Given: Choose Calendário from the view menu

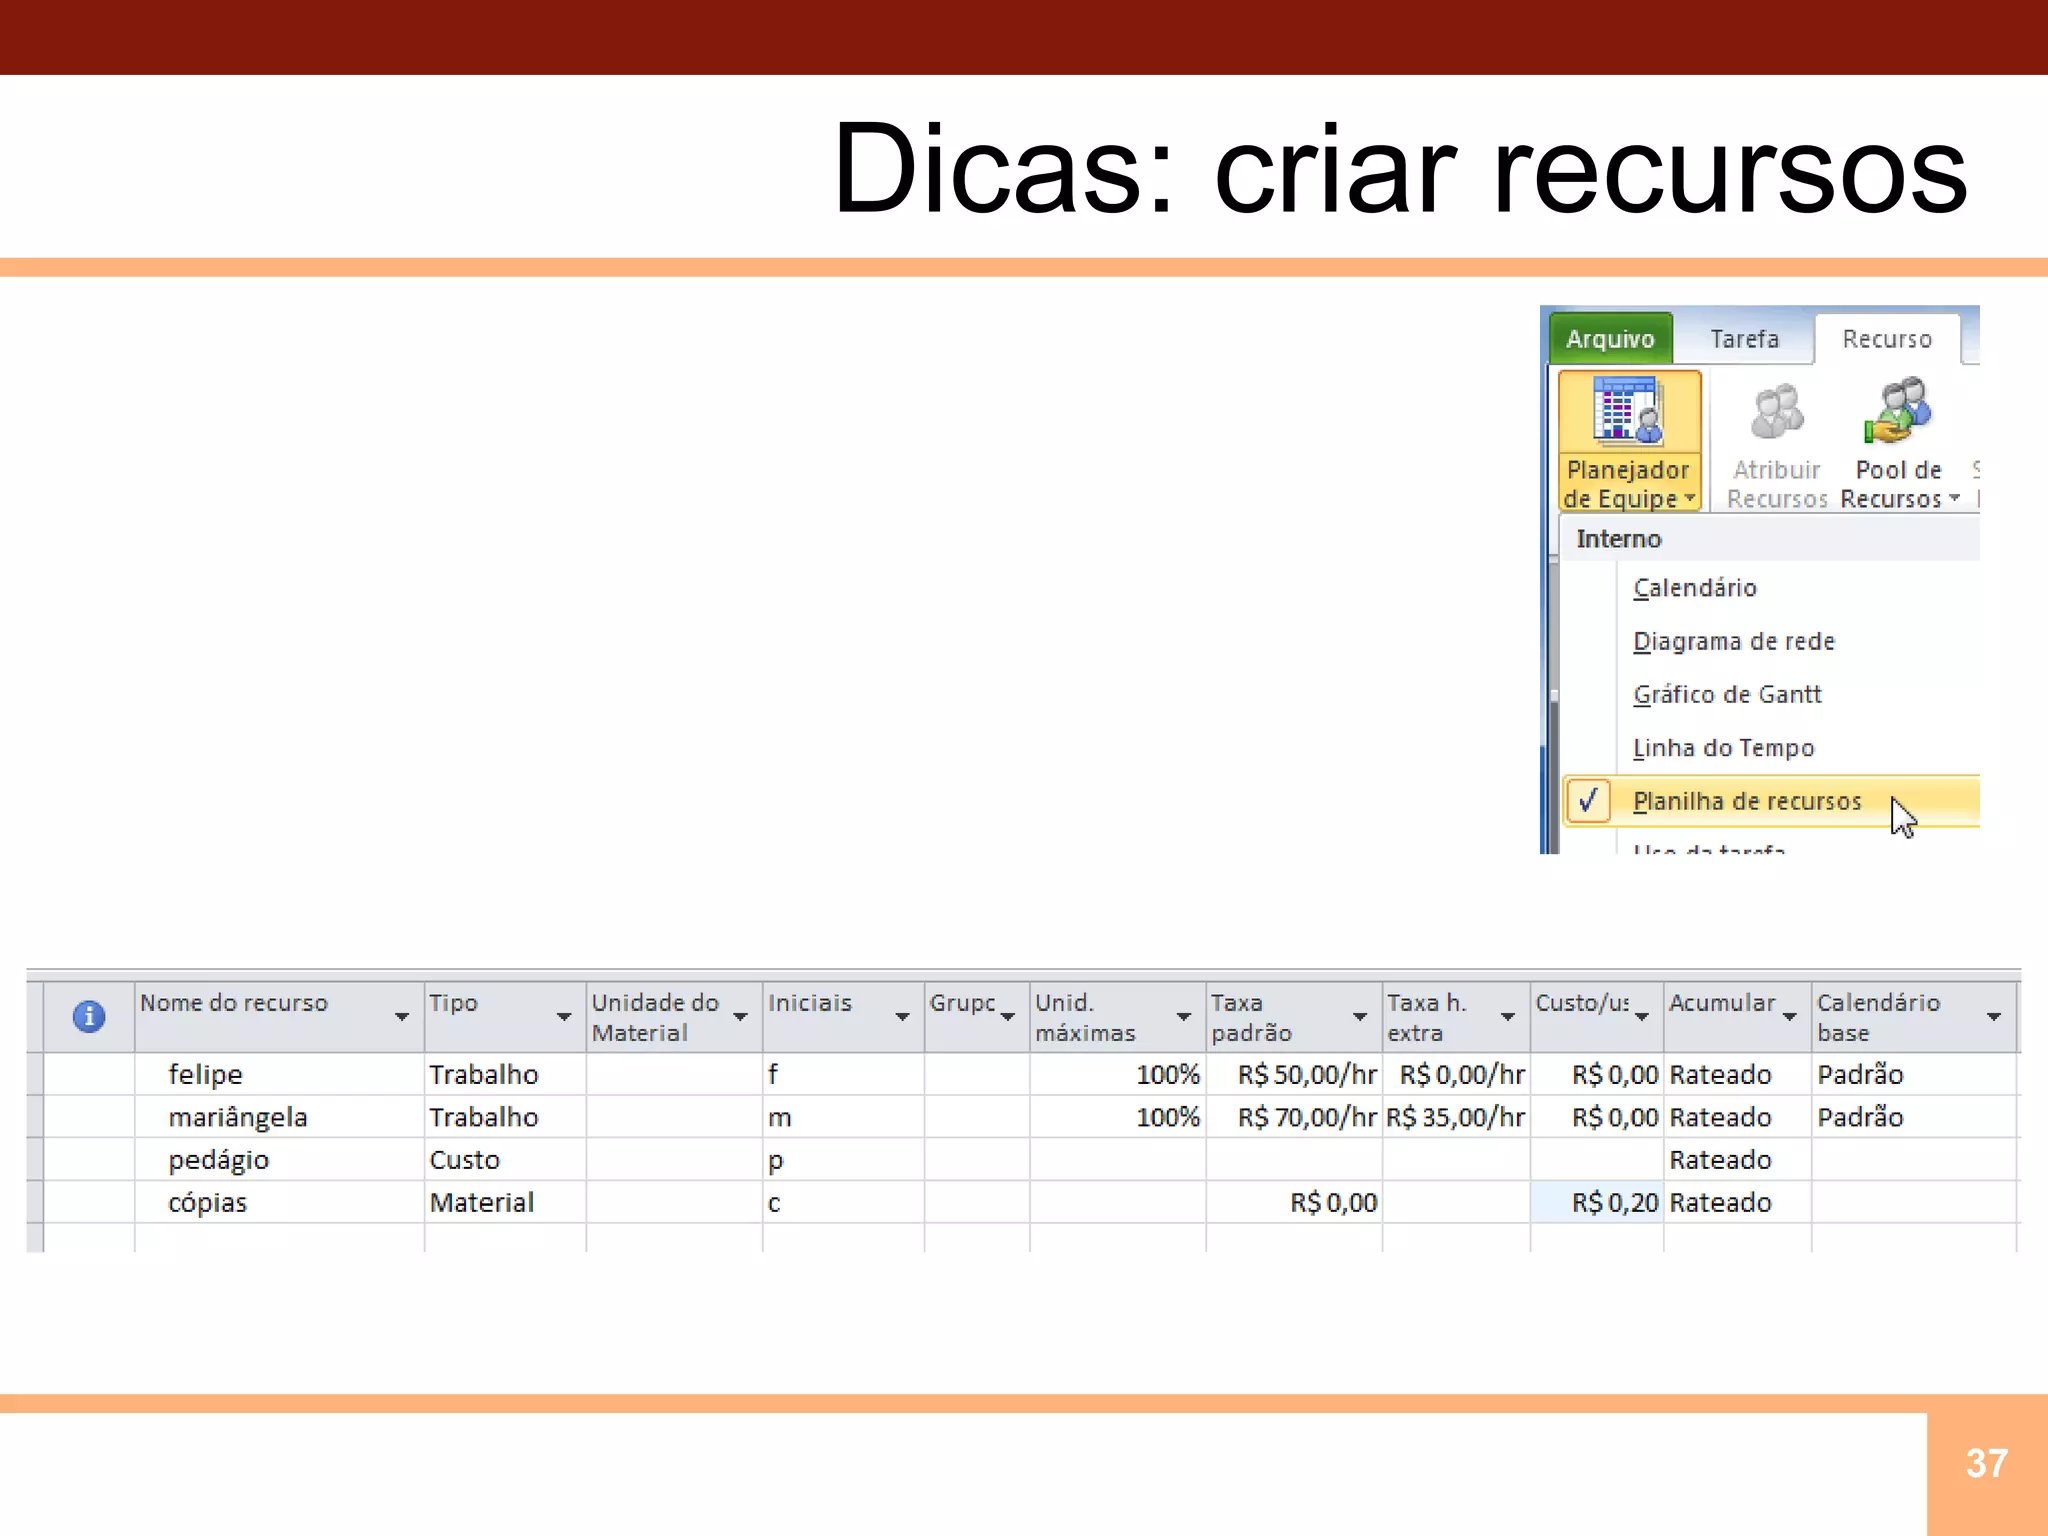Looking at the screenshot, I should (x=1695, y=588).
